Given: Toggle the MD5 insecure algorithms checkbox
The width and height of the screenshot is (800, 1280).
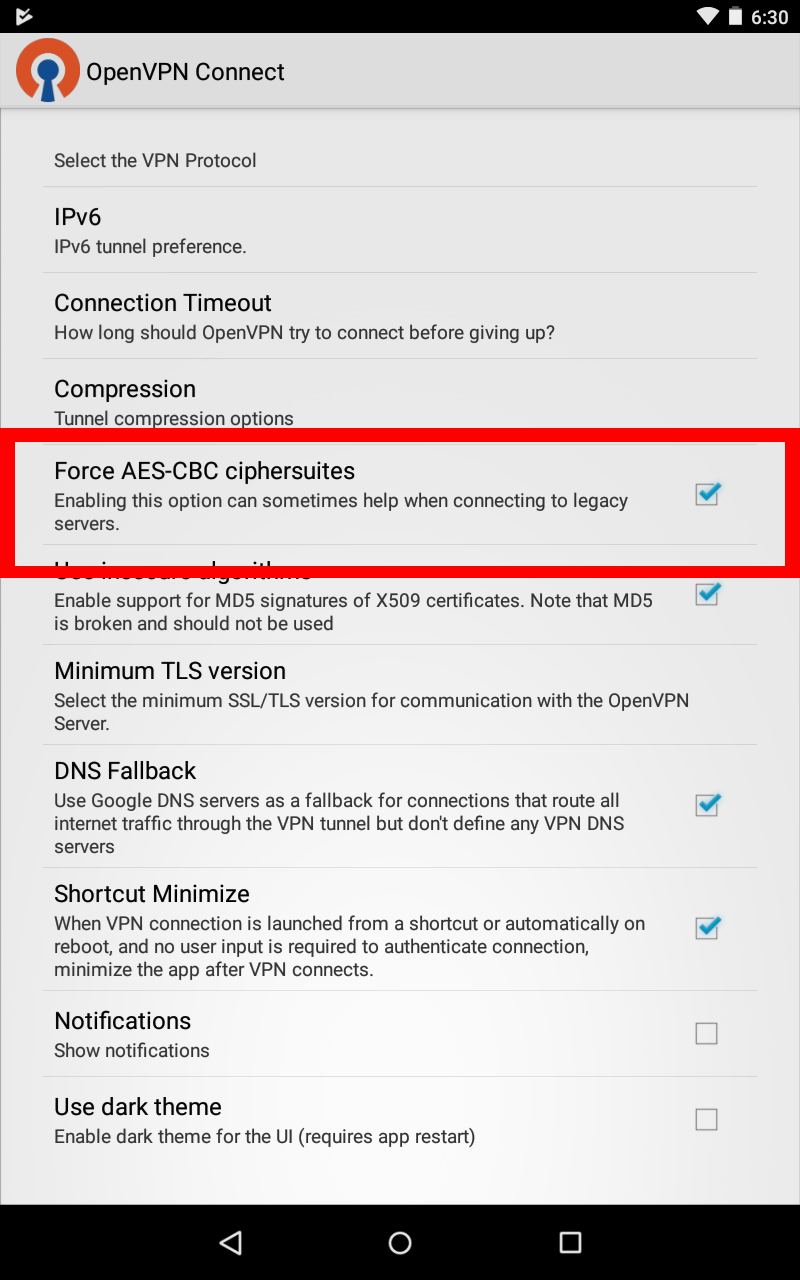Looking at the screenshot, I should tap(708, 594).
